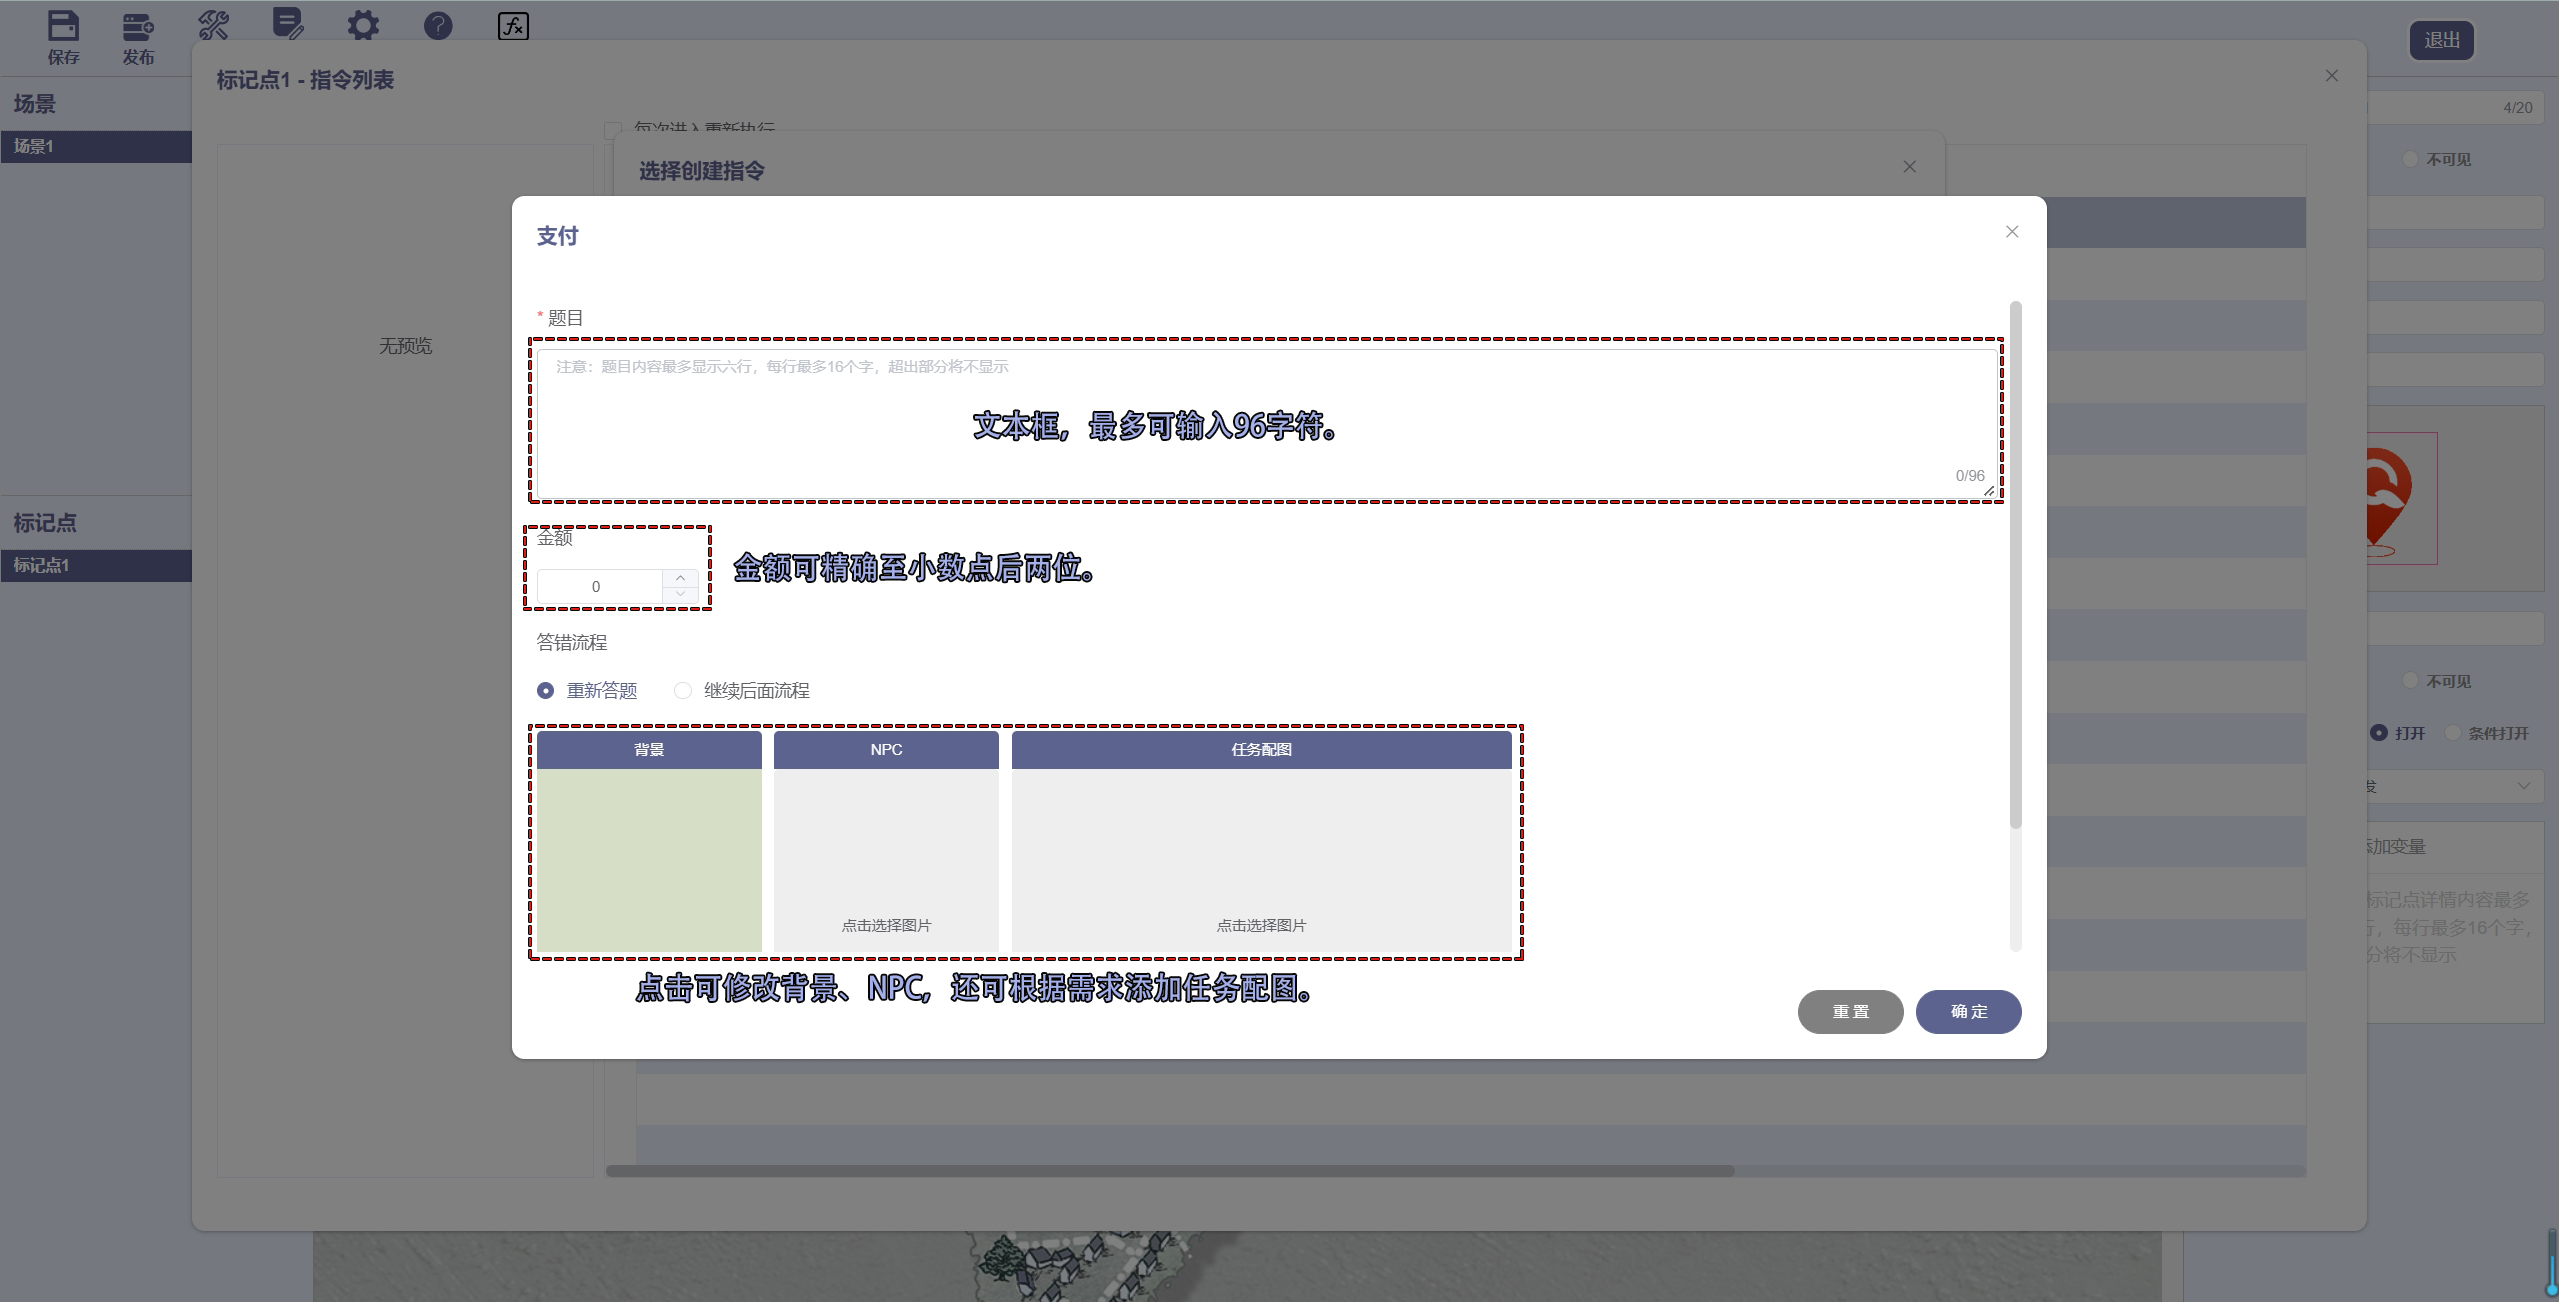Open the tools (hammer and wrench) icon
The width and height of the screenshot is (2559, 1302).
coord(213,25)
